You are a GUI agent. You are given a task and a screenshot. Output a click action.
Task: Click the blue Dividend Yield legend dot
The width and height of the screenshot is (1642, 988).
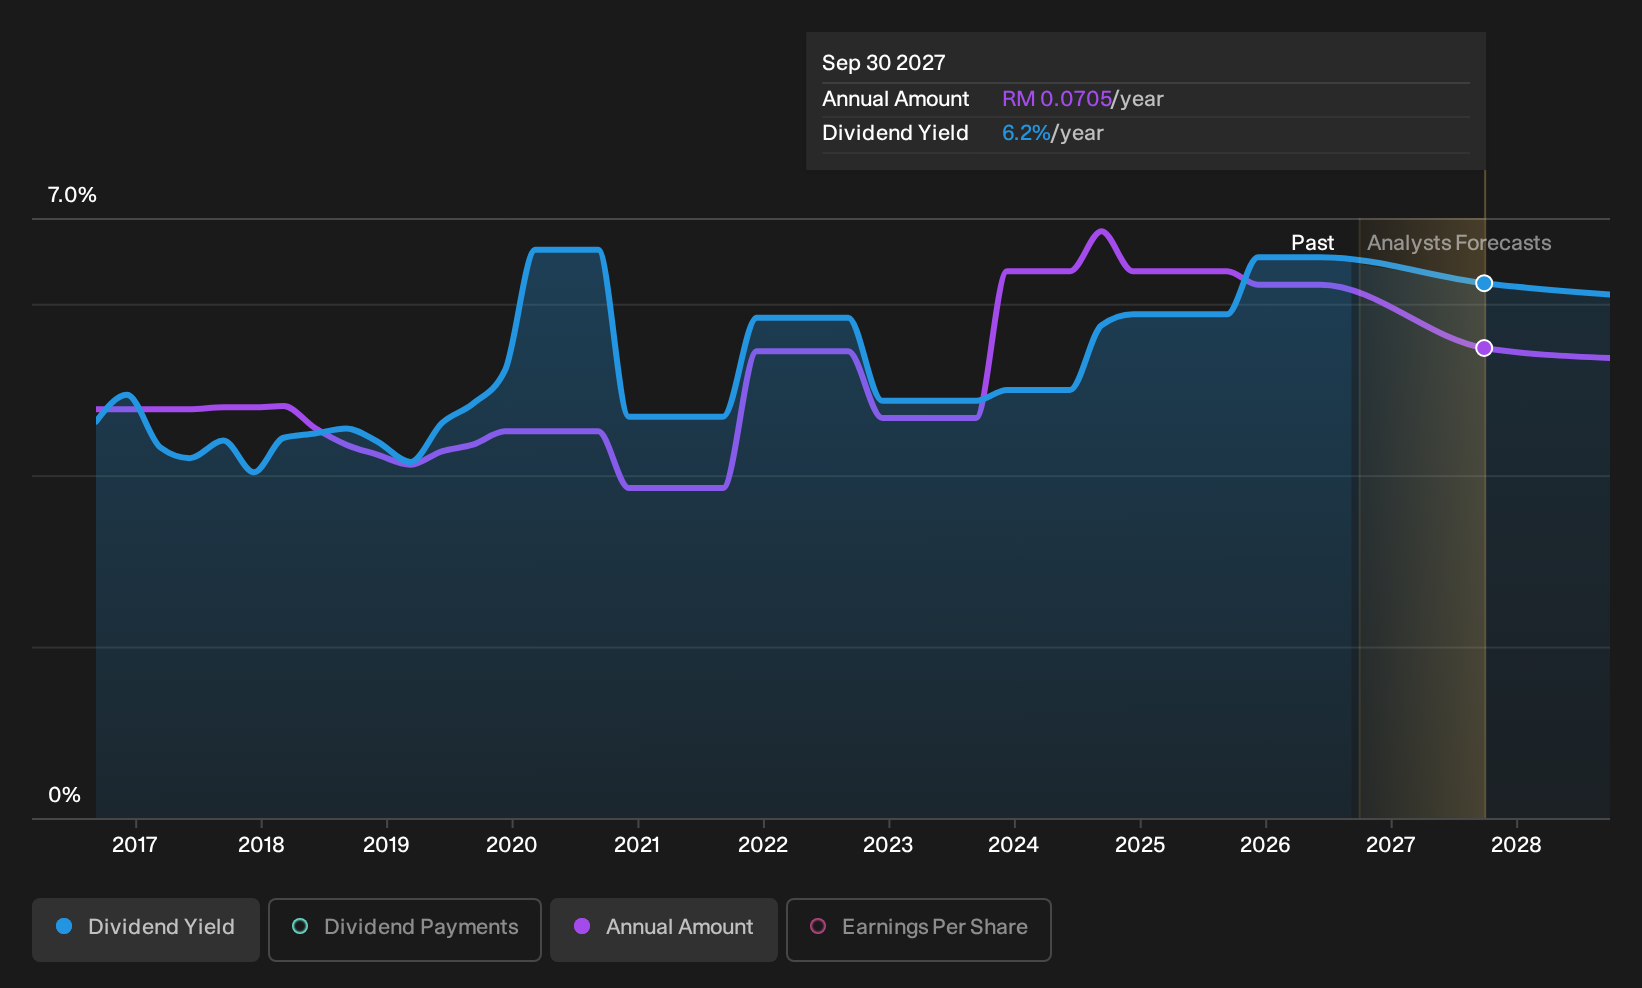pos(64,927)
